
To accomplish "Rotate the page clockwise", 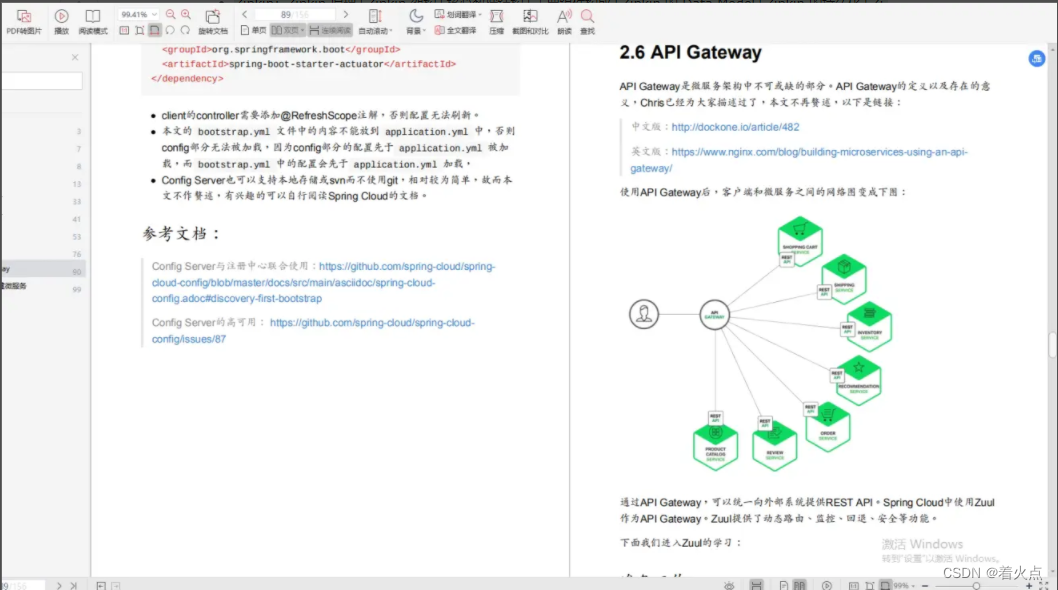I will [x=185, y=30].
